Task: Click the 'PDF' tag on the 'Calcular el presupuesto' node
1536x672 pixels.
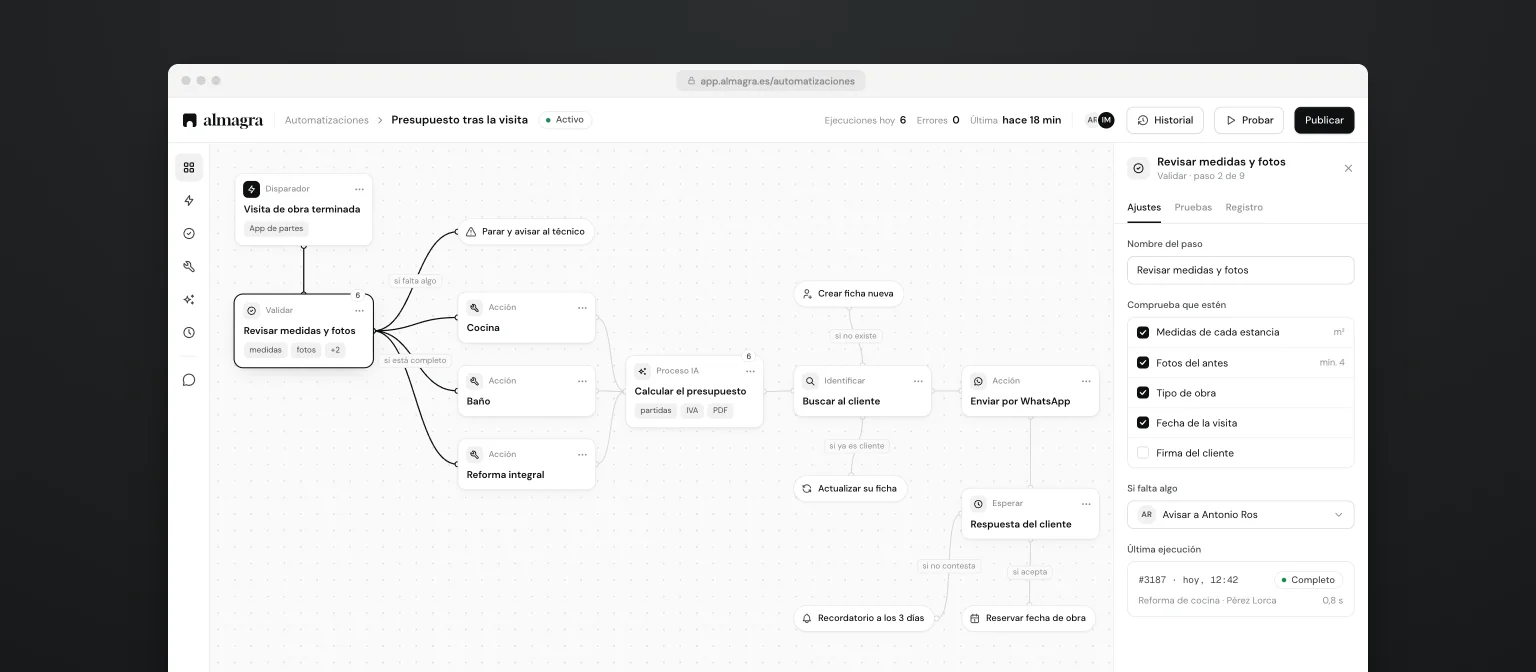Action: click(x=721, y=411)
